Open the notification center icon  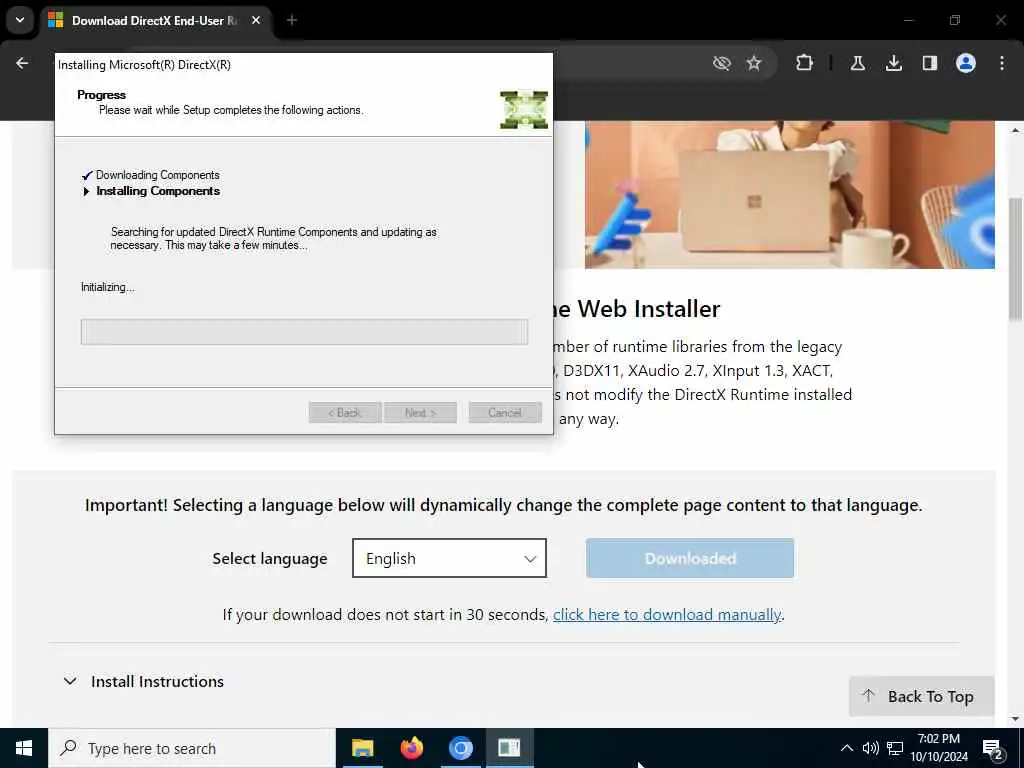coord(993,749)
